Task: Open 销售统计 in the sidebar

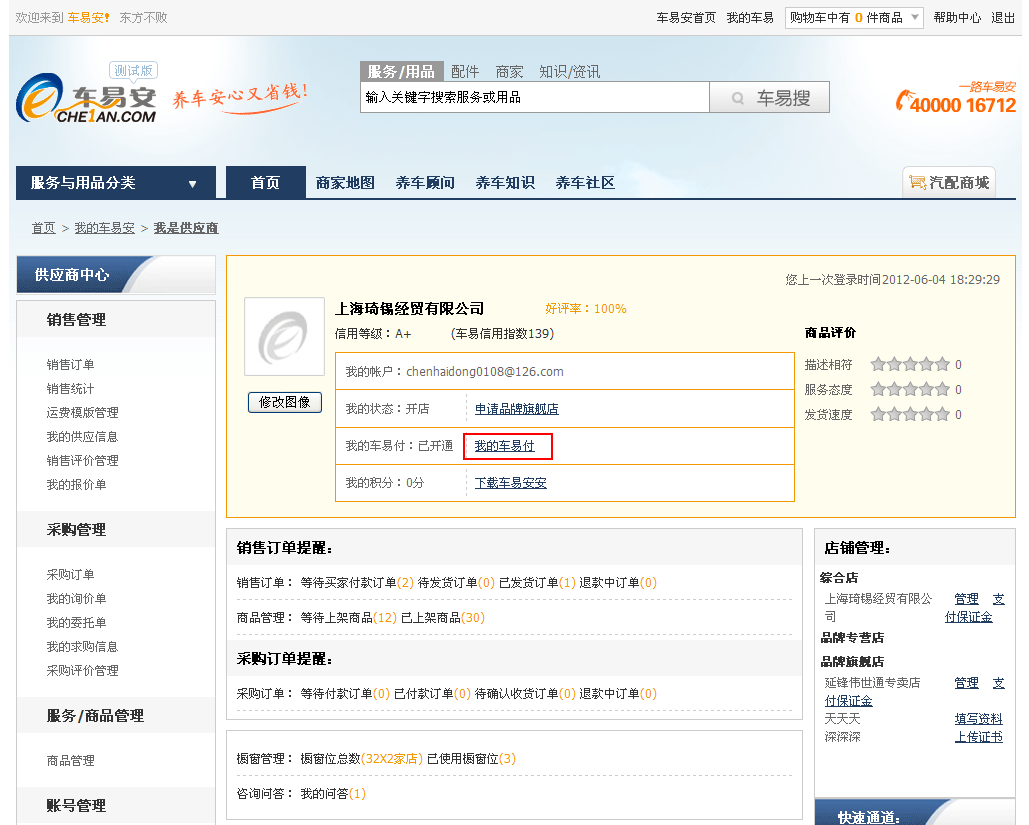Action: 70,389
